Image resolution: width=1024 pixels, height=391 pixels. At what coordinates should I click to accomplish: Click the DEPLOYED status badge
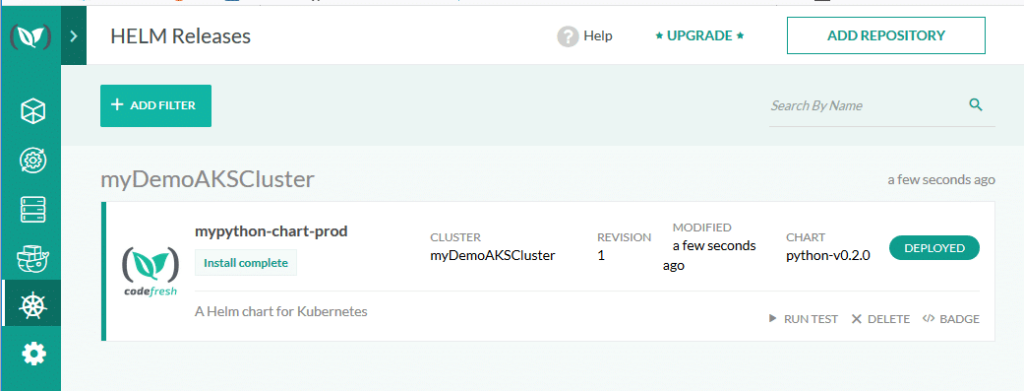coord(935,248)
